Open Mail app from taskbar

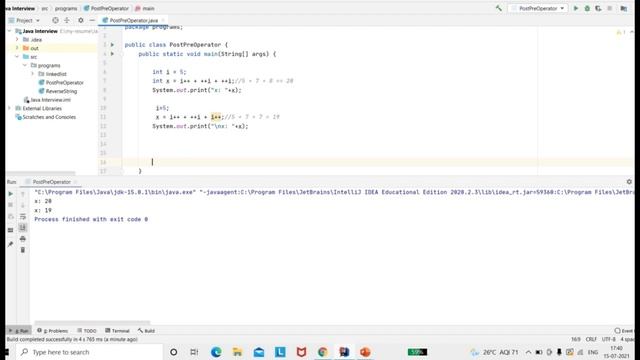tap(259, 352)
